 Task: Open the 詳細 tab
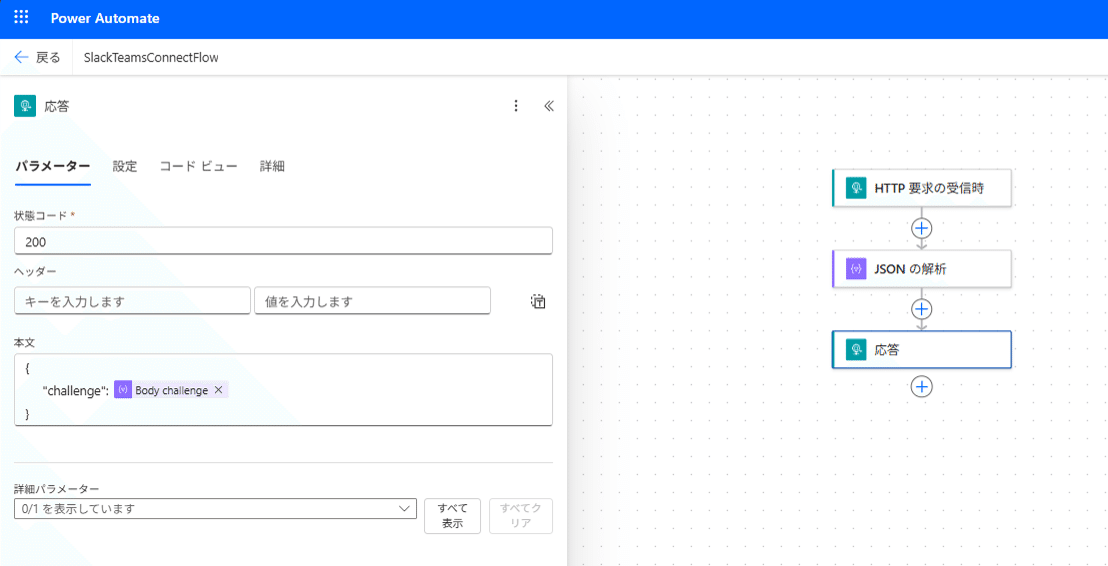coord(272,167)
